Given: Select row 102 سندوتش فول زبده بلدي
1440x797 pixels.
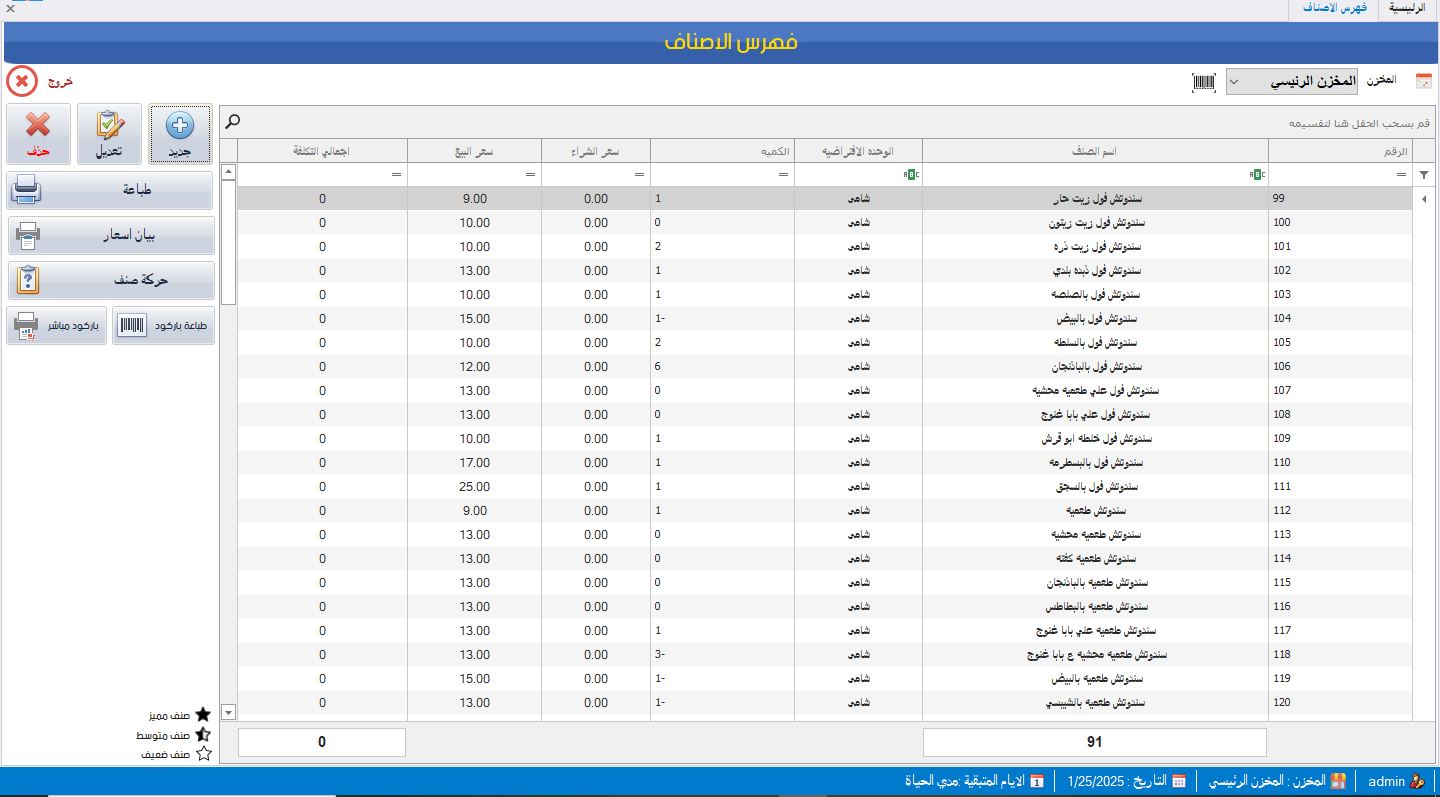Looking at the screenshot, I should point(825,271).
